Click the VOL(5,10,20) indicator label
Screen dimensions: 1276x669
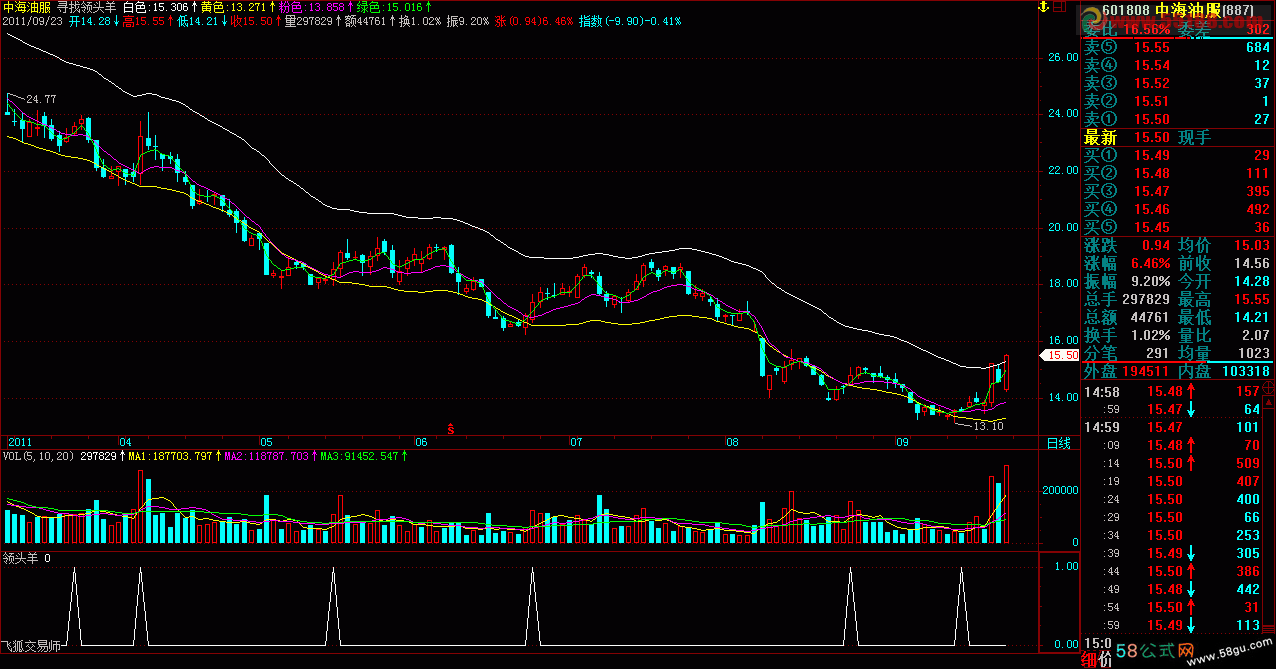coord(38,456)
